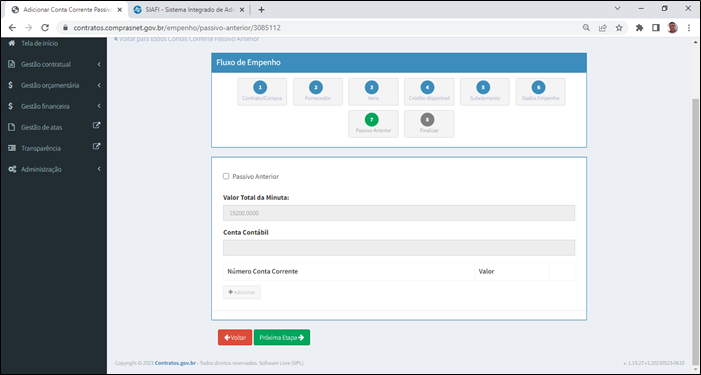
Task: Select Adicionar Conta Corrente Passivo tab
Action: [67, 9]
